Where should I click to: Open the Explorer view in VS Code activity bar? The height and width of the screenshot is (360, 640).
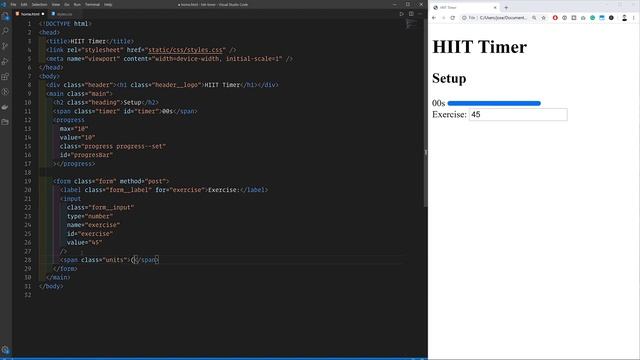[5, 16]
